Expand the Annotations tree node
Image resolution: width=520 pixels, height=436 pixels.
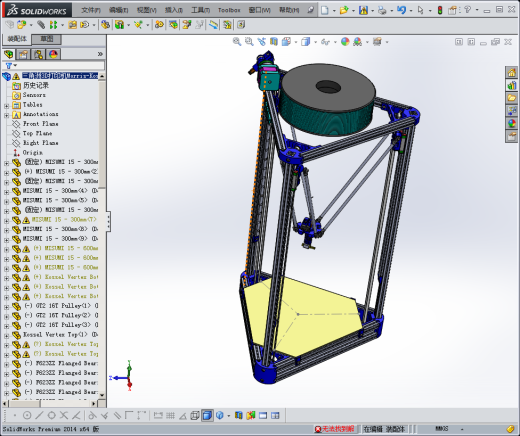6,115
